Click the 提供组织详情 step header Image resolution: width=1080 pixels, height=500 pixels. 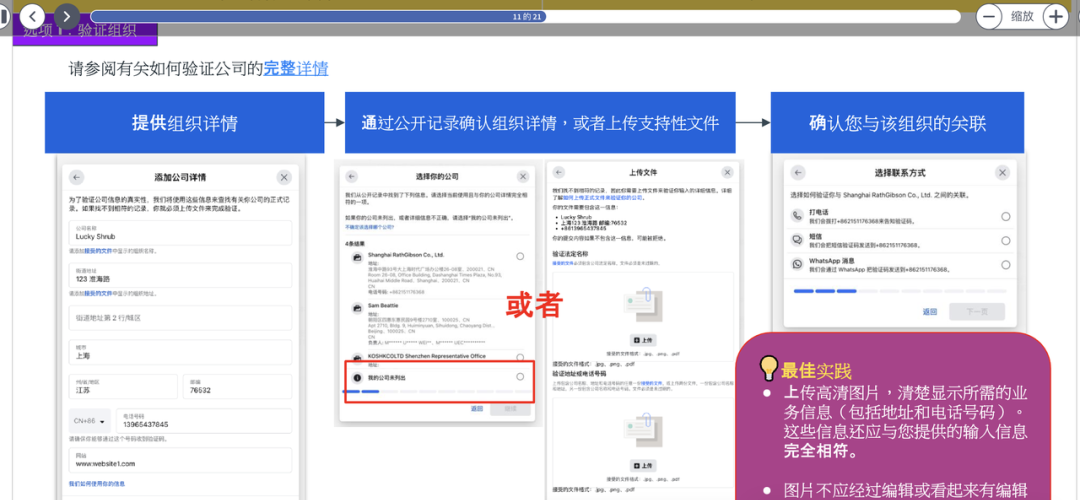click(x=185, y=123)
